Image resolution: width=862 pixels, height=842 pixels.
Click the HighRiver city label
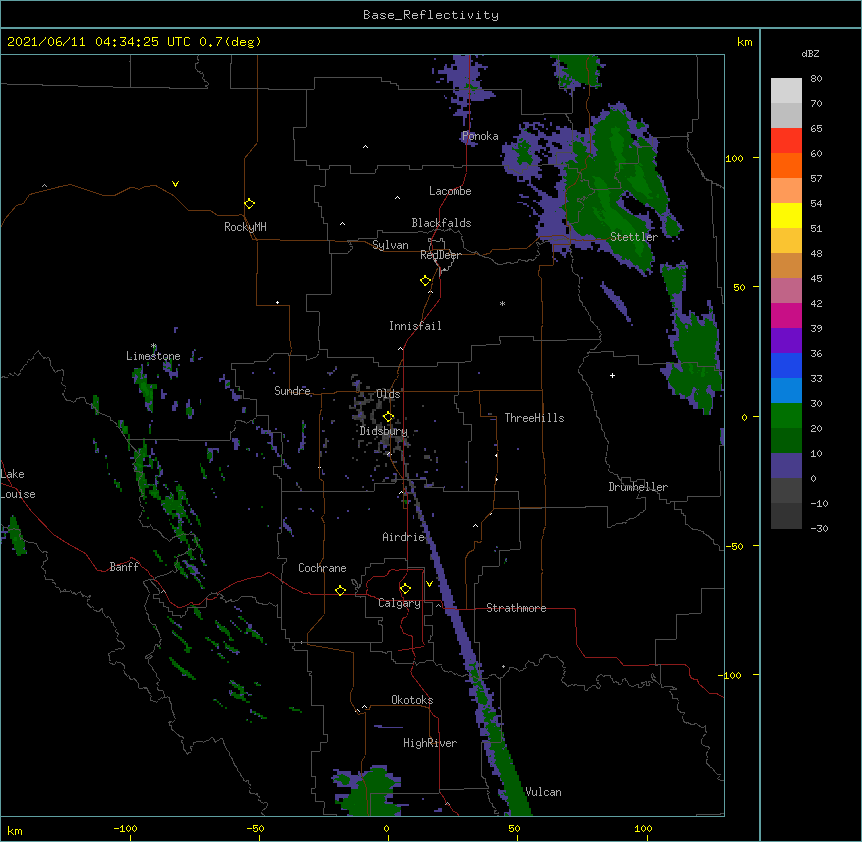pyautogui.click(x=430, y=743)
